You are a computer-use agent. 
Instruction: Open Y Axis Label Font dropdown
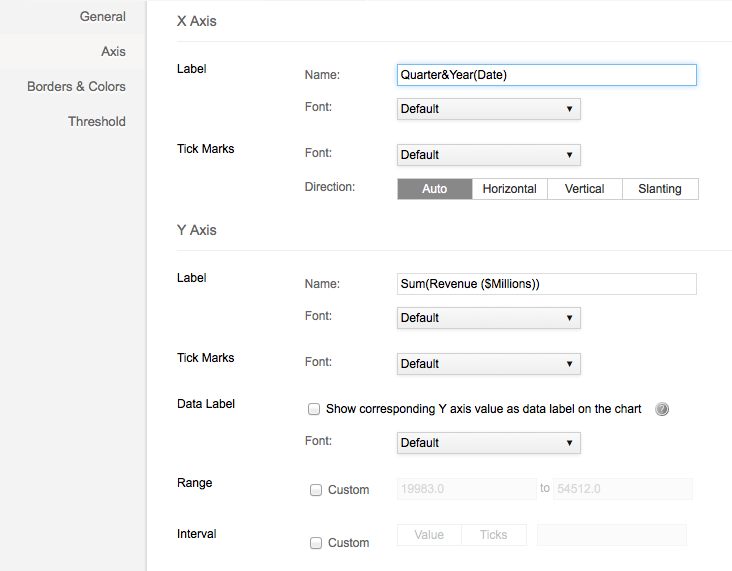(x=488, y=318)
